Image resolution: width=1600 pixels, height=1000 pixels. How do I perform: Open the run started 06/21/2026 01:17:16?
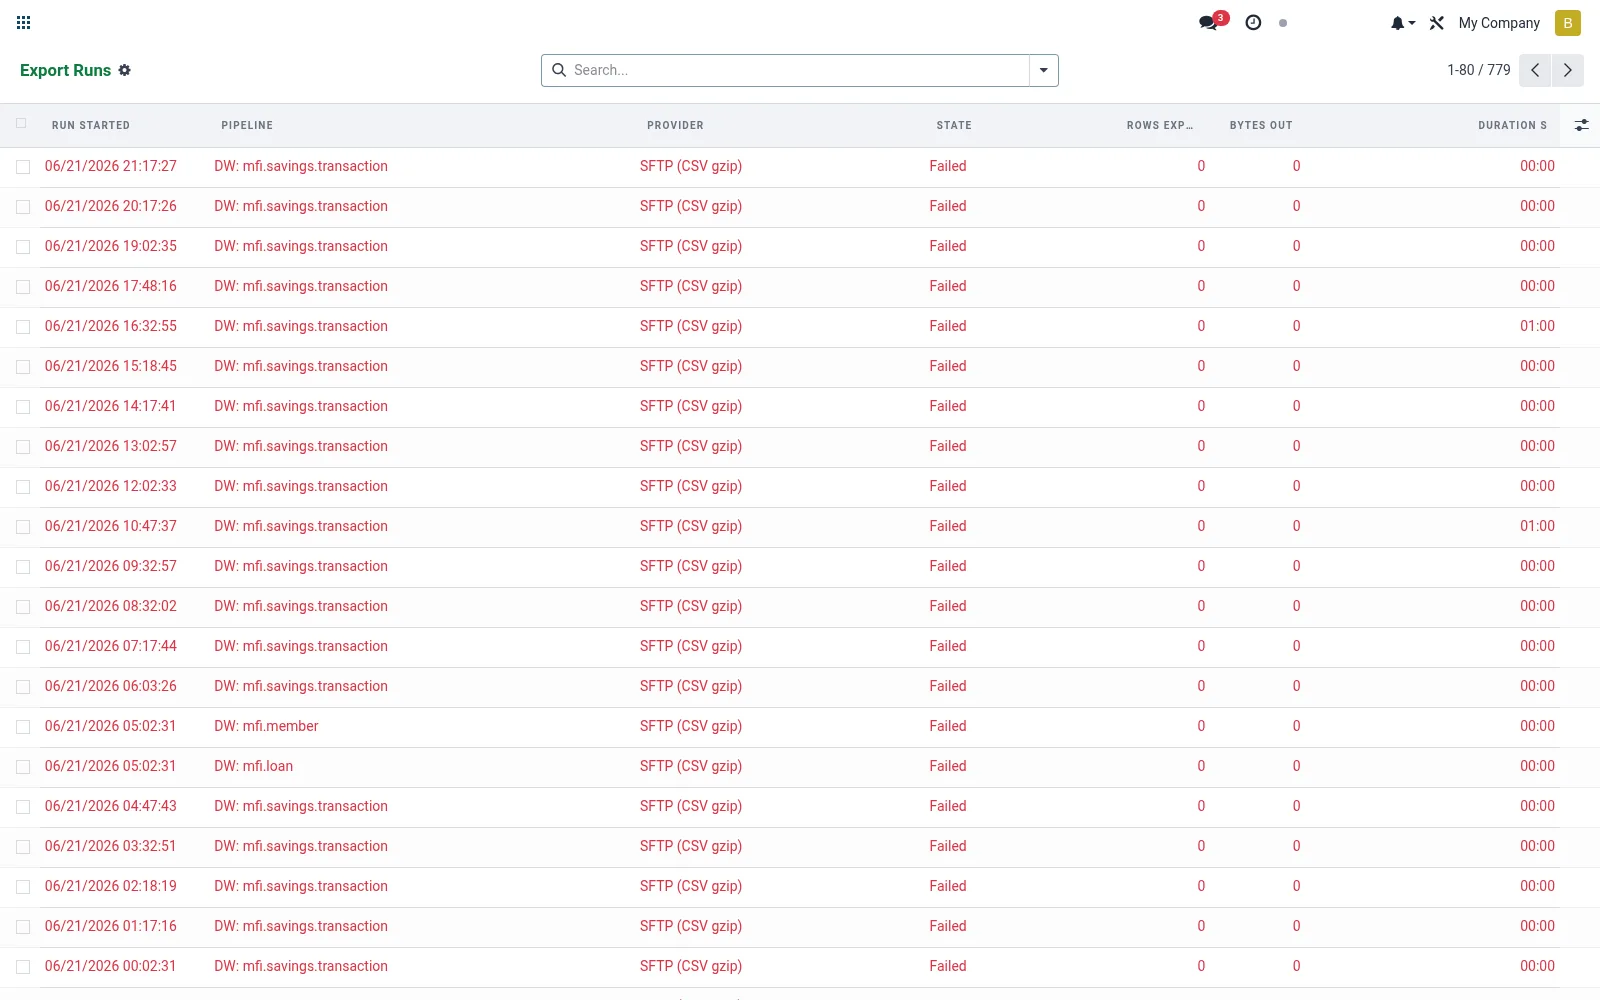coord(110,926)
